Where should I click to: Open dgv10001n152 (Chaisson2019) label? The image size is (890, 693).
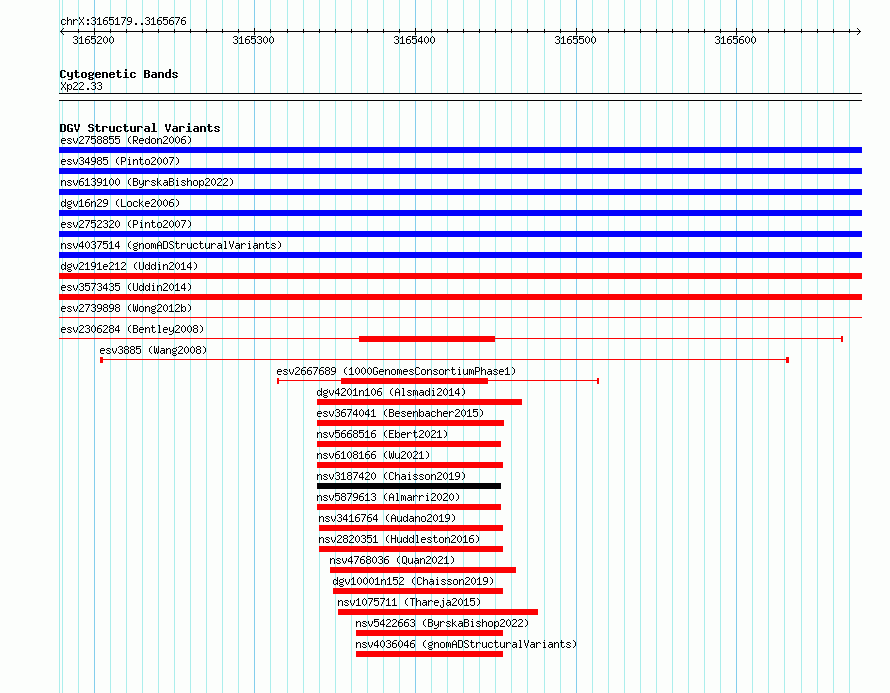[413, 581]
